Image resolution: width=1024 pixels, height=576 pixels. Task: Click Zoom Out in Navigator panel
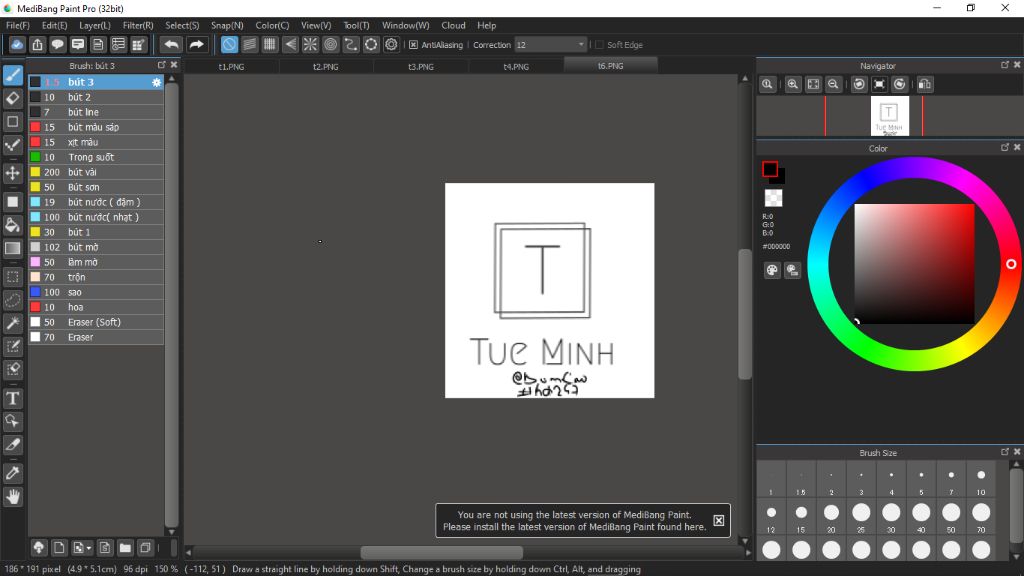tap(833, 84)
